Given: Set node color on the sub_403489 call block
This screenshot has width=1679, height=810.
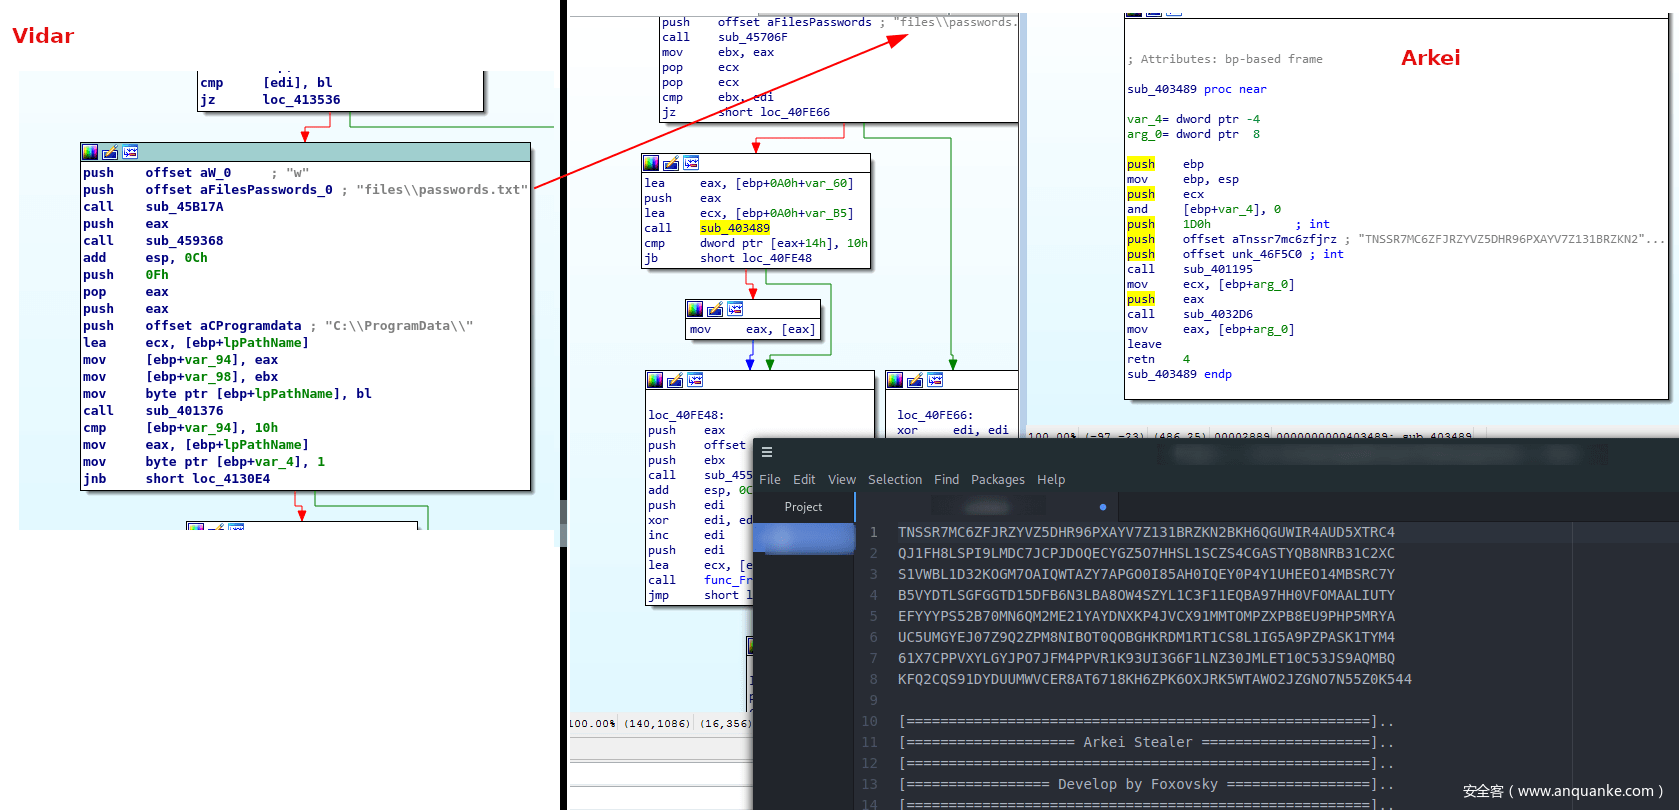Looking at the screenshot, I should pyautogui.click(x=651, y=163).
